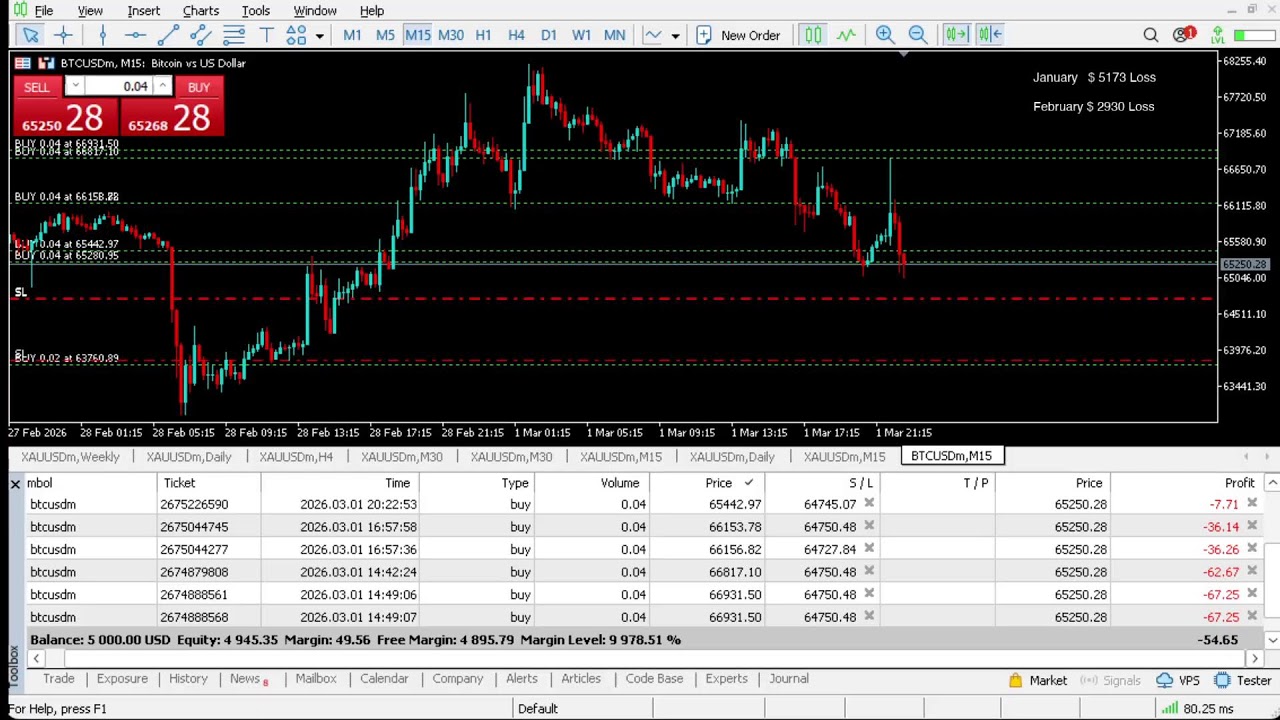The width and height of the screenshot is (1280, 720).
Task: Open the File menu
Action: (x=44, y=10)
